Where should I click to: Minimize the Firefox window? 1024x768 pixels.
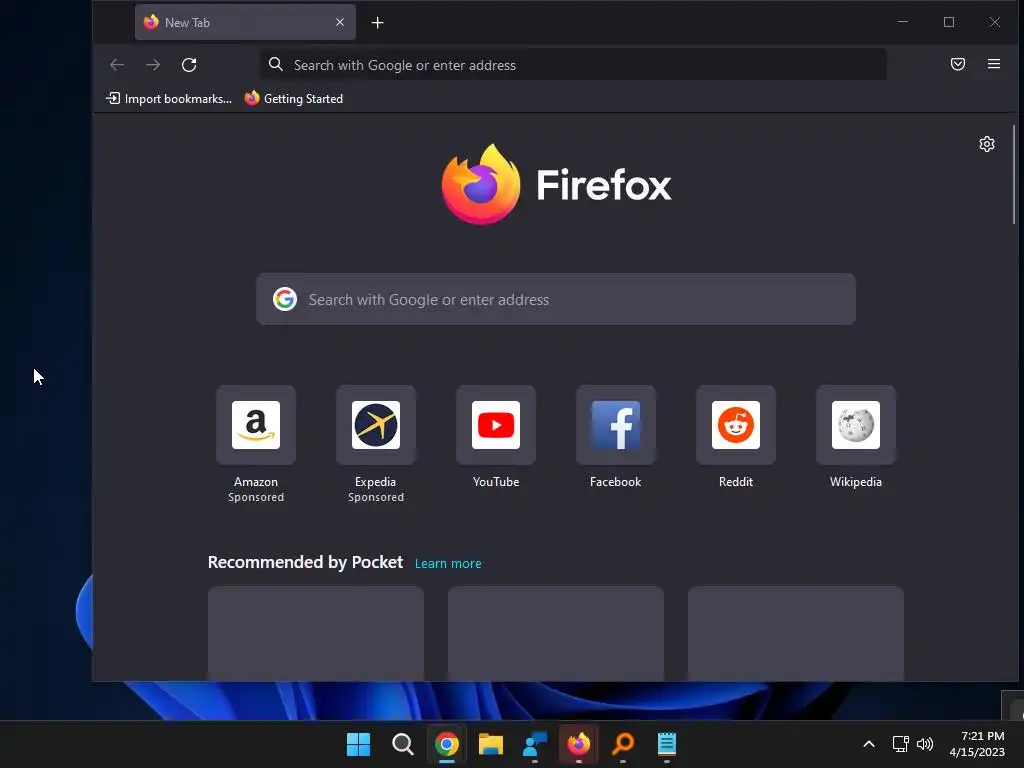[x=903, y=22]
